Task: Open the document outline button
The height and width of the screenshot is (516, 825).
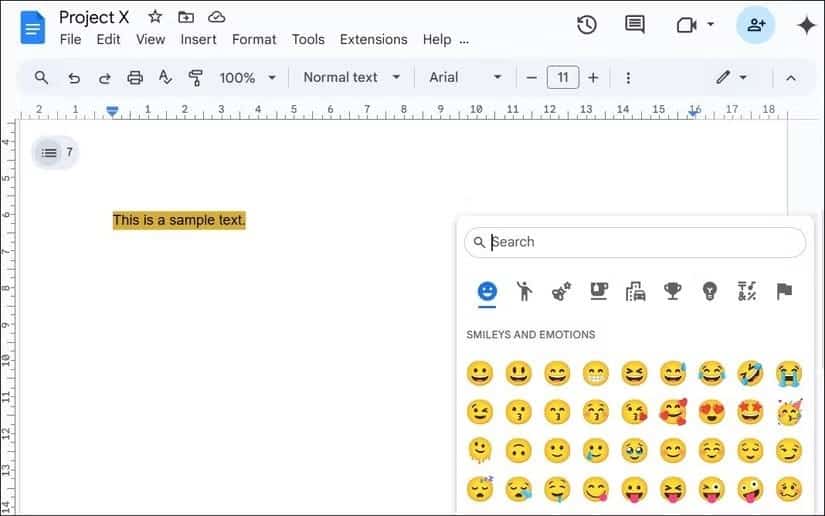Action: pyautogui.click(x=49, y=153)
